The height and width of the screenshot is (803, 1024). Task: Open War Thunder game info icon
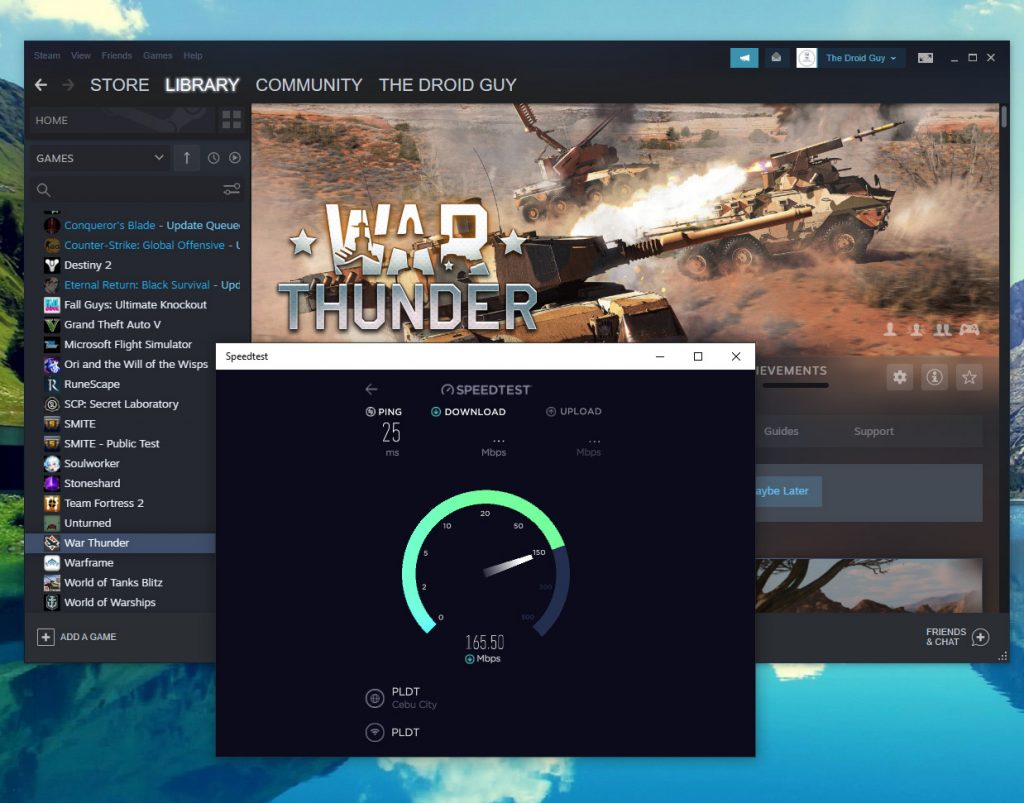[935, 377]
